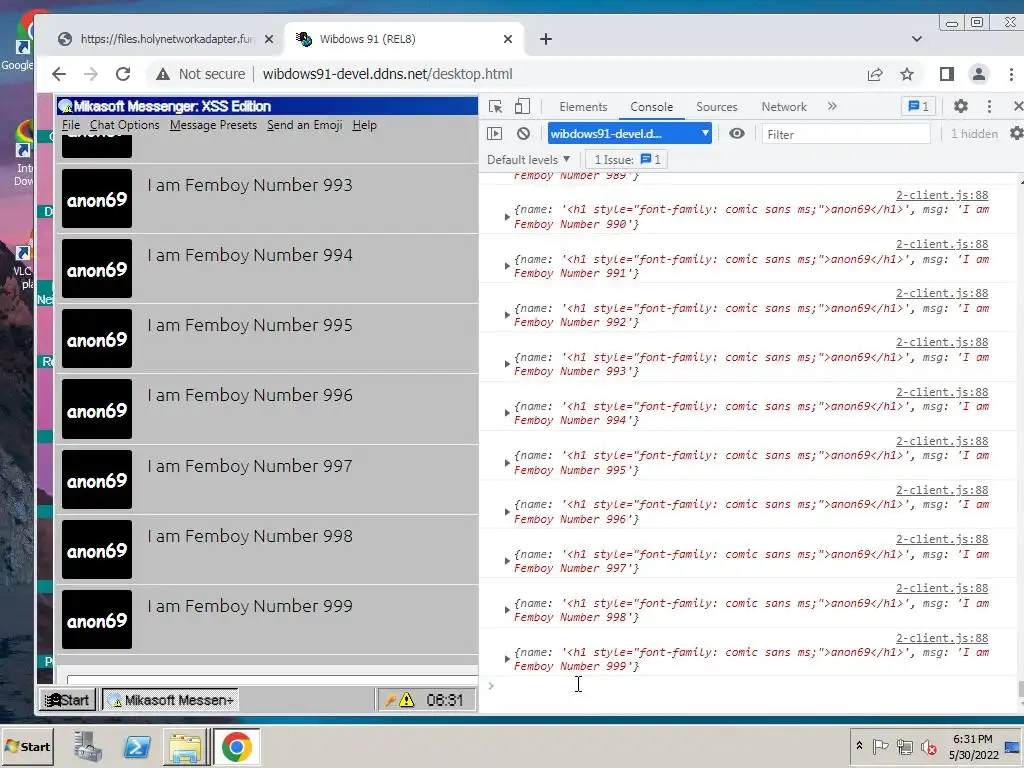Open the host Windows Start button
The width and height of the screenshot is (1024, 768).
pyautogui.click(x=27, y=746)
